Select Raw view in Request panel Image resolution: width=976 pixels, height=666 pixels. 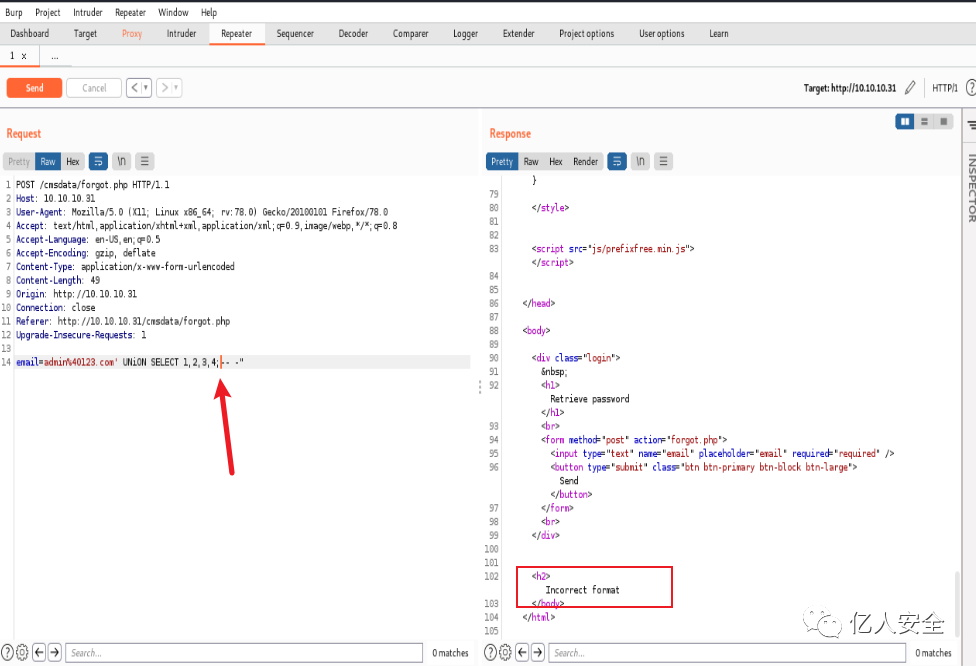[x=48, y=161]
